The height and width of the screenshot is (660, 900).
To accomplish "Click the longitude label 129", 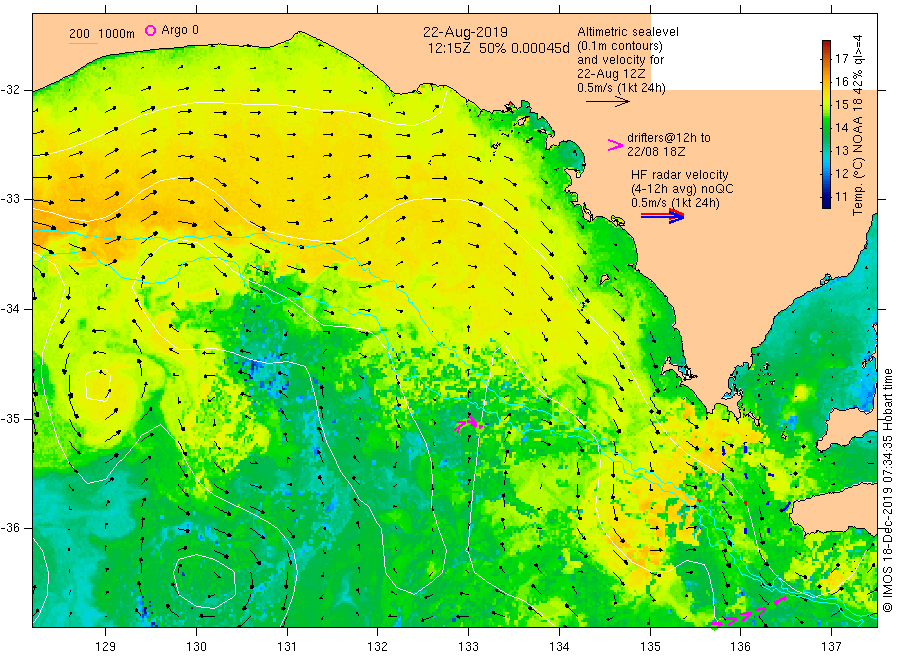I will point(106,647).
